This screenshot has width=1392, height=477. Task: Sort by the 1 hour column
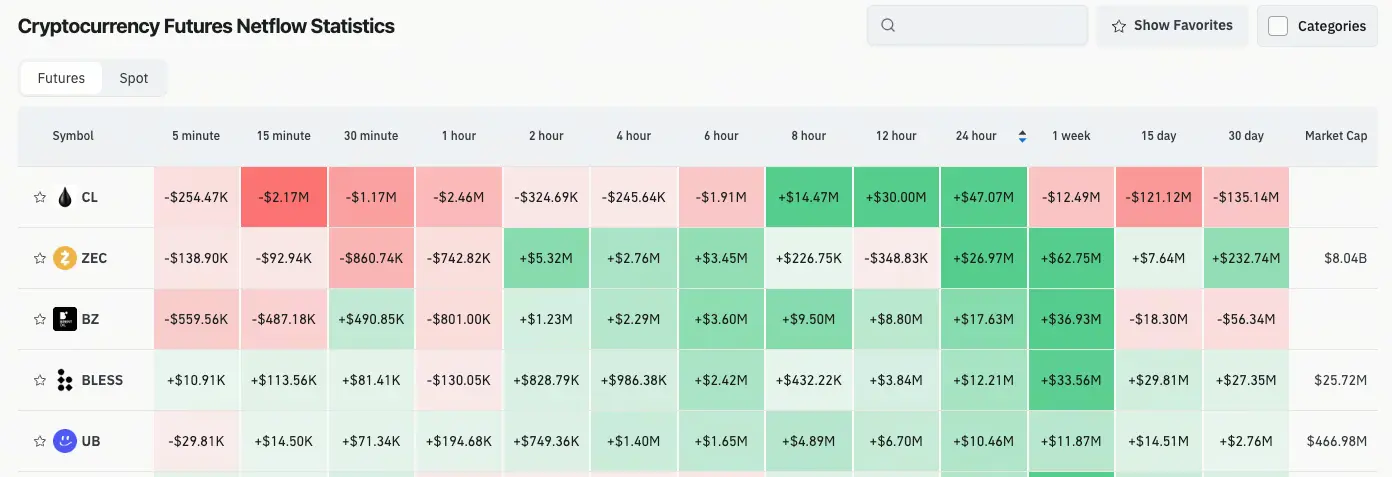459,136
